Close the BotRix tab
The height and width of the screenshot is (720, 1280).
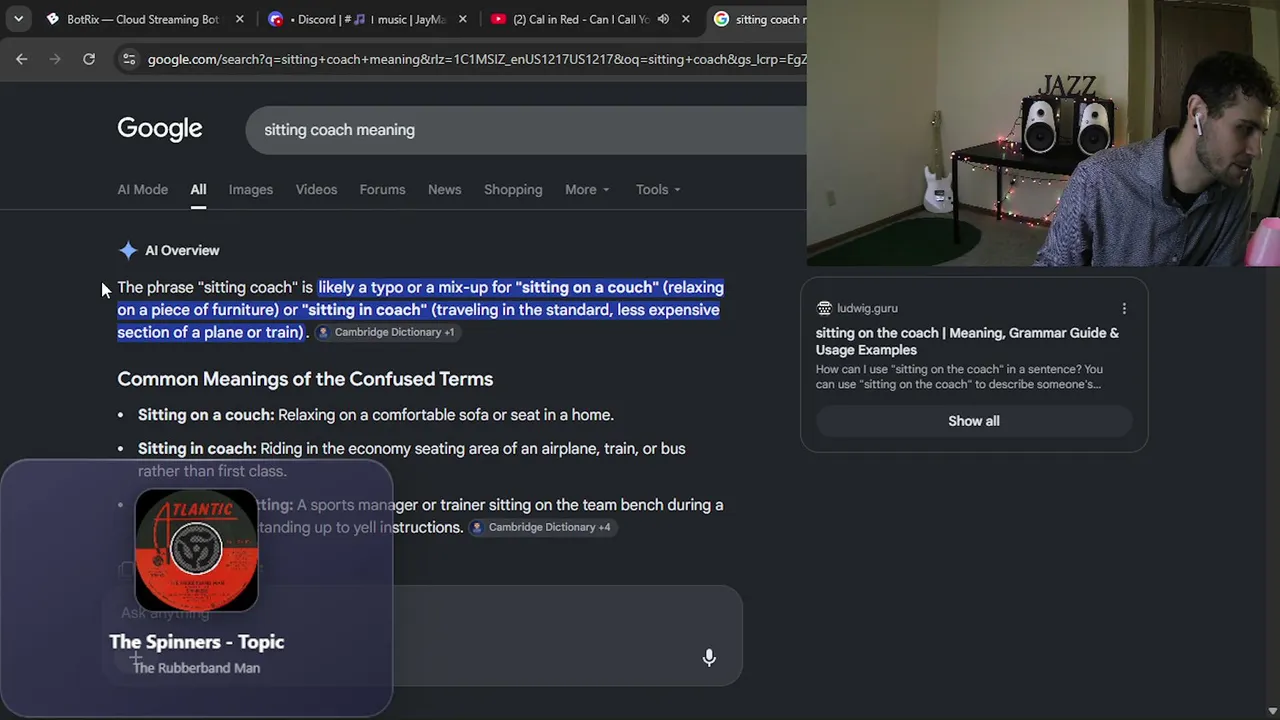pos(240,19)
